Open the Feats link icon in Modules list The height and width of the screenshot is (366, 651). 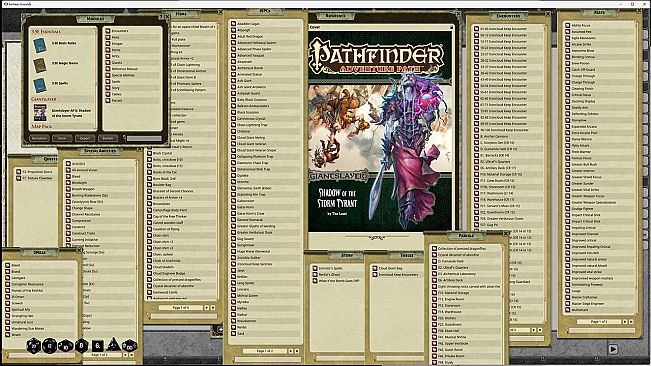(x=108, y=37)
